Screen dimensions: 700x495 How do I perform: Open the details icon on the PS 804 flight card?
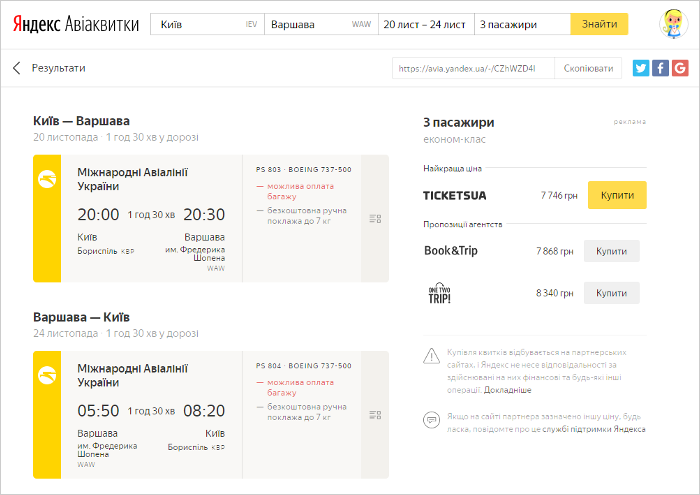coord(375,415)
